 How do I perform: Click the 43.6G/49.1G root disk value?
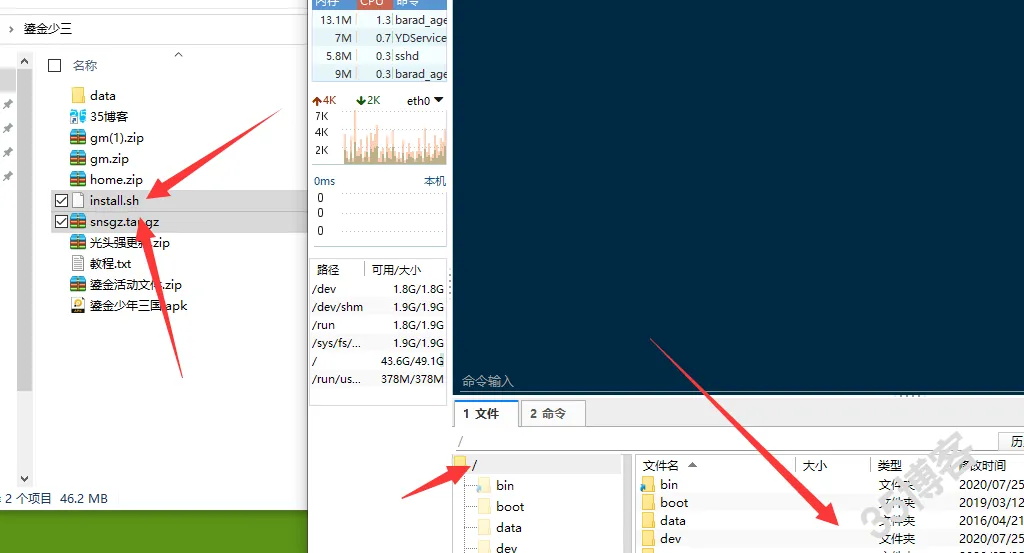coord(412,360)
